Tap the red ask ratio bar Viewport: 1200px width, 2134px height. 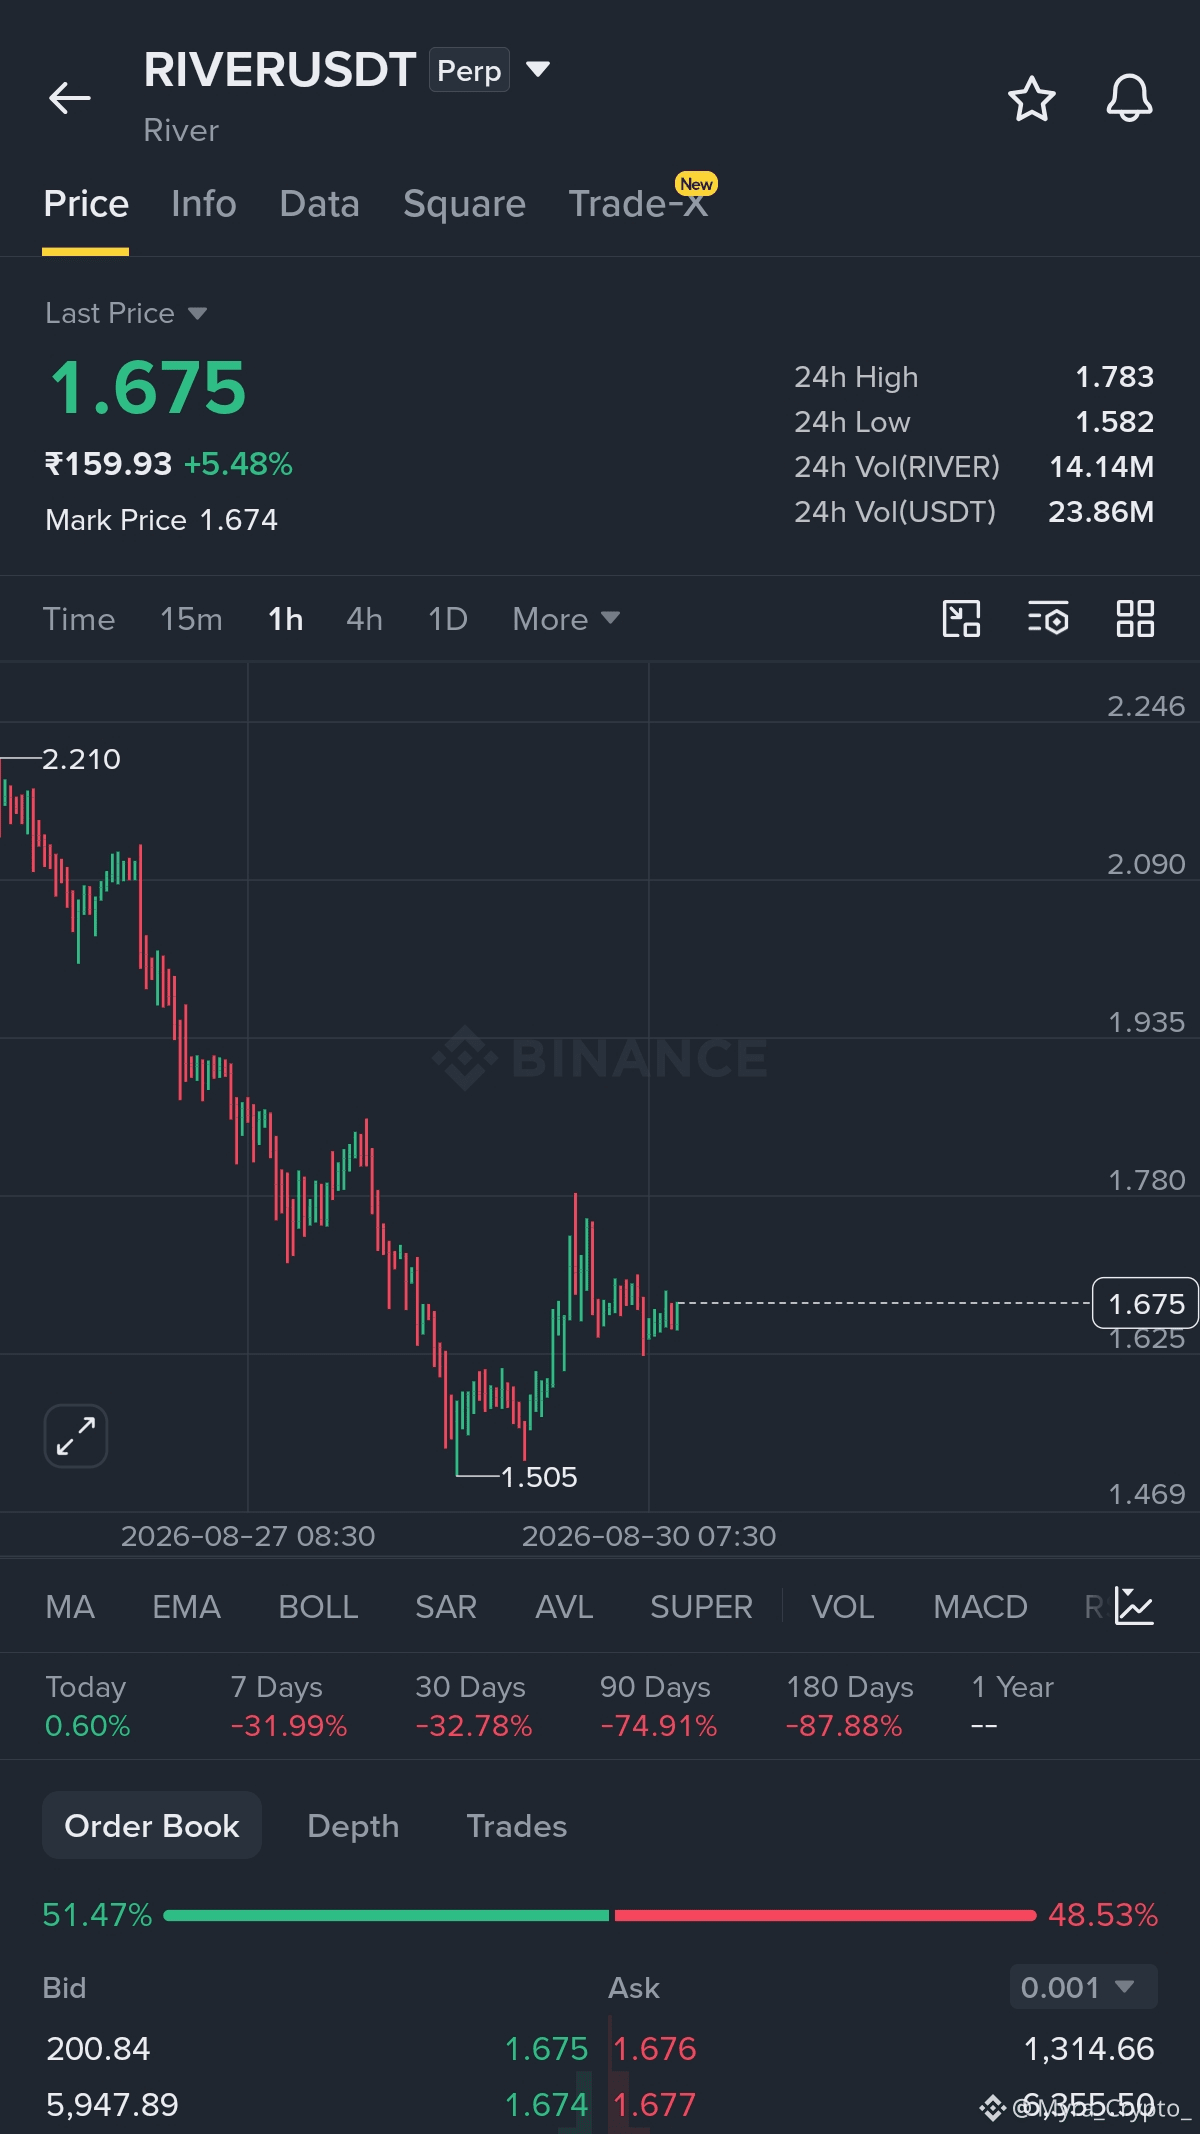(x=825, y=1915)
